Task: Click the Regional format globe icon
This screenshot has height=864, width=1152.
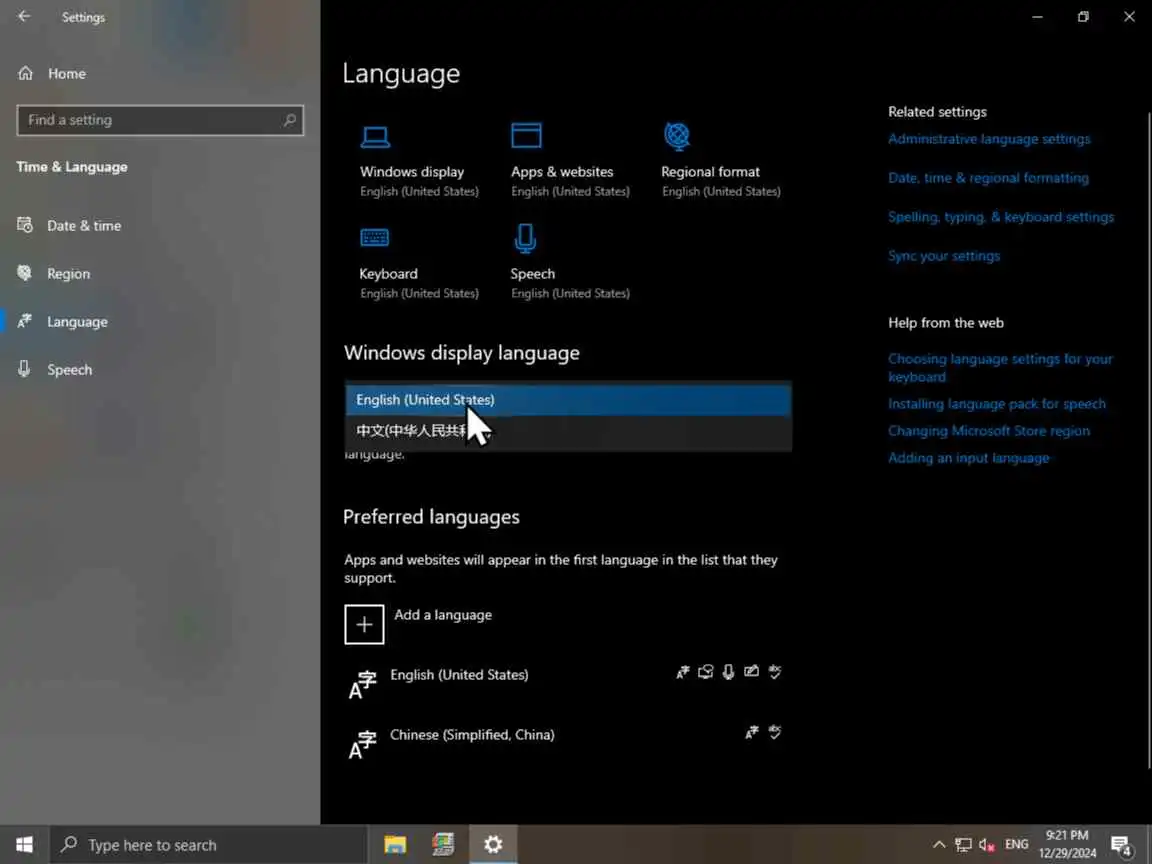Action: coord(677,136)
